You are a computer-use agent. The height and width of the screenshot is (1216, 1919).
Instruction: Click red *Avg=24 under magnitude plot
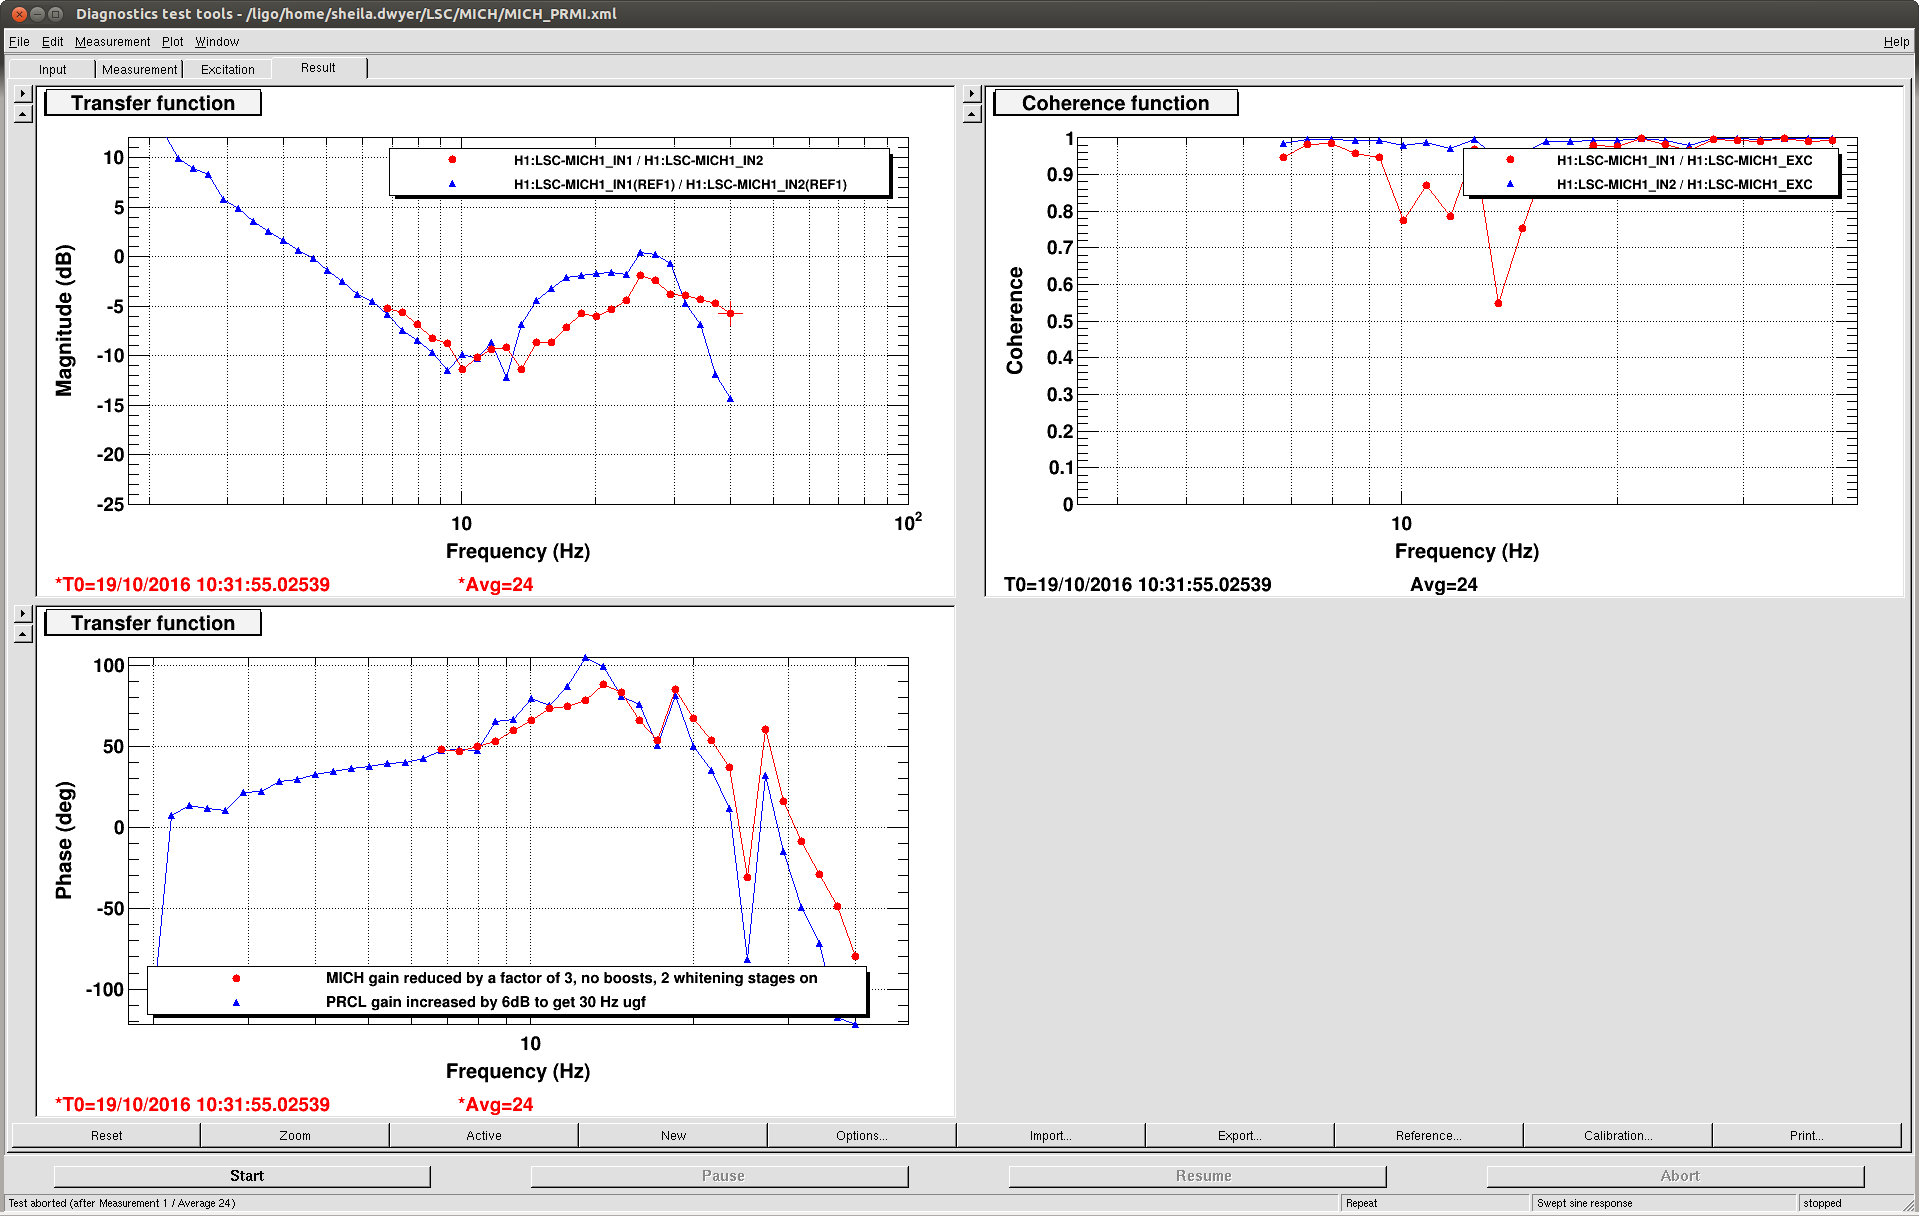point(495,584)
